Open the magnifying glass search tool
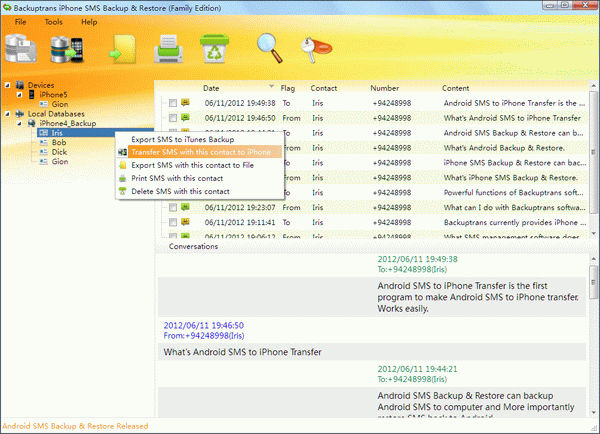The height and width of the screenshot is (434, 600). tap(270, 48)
